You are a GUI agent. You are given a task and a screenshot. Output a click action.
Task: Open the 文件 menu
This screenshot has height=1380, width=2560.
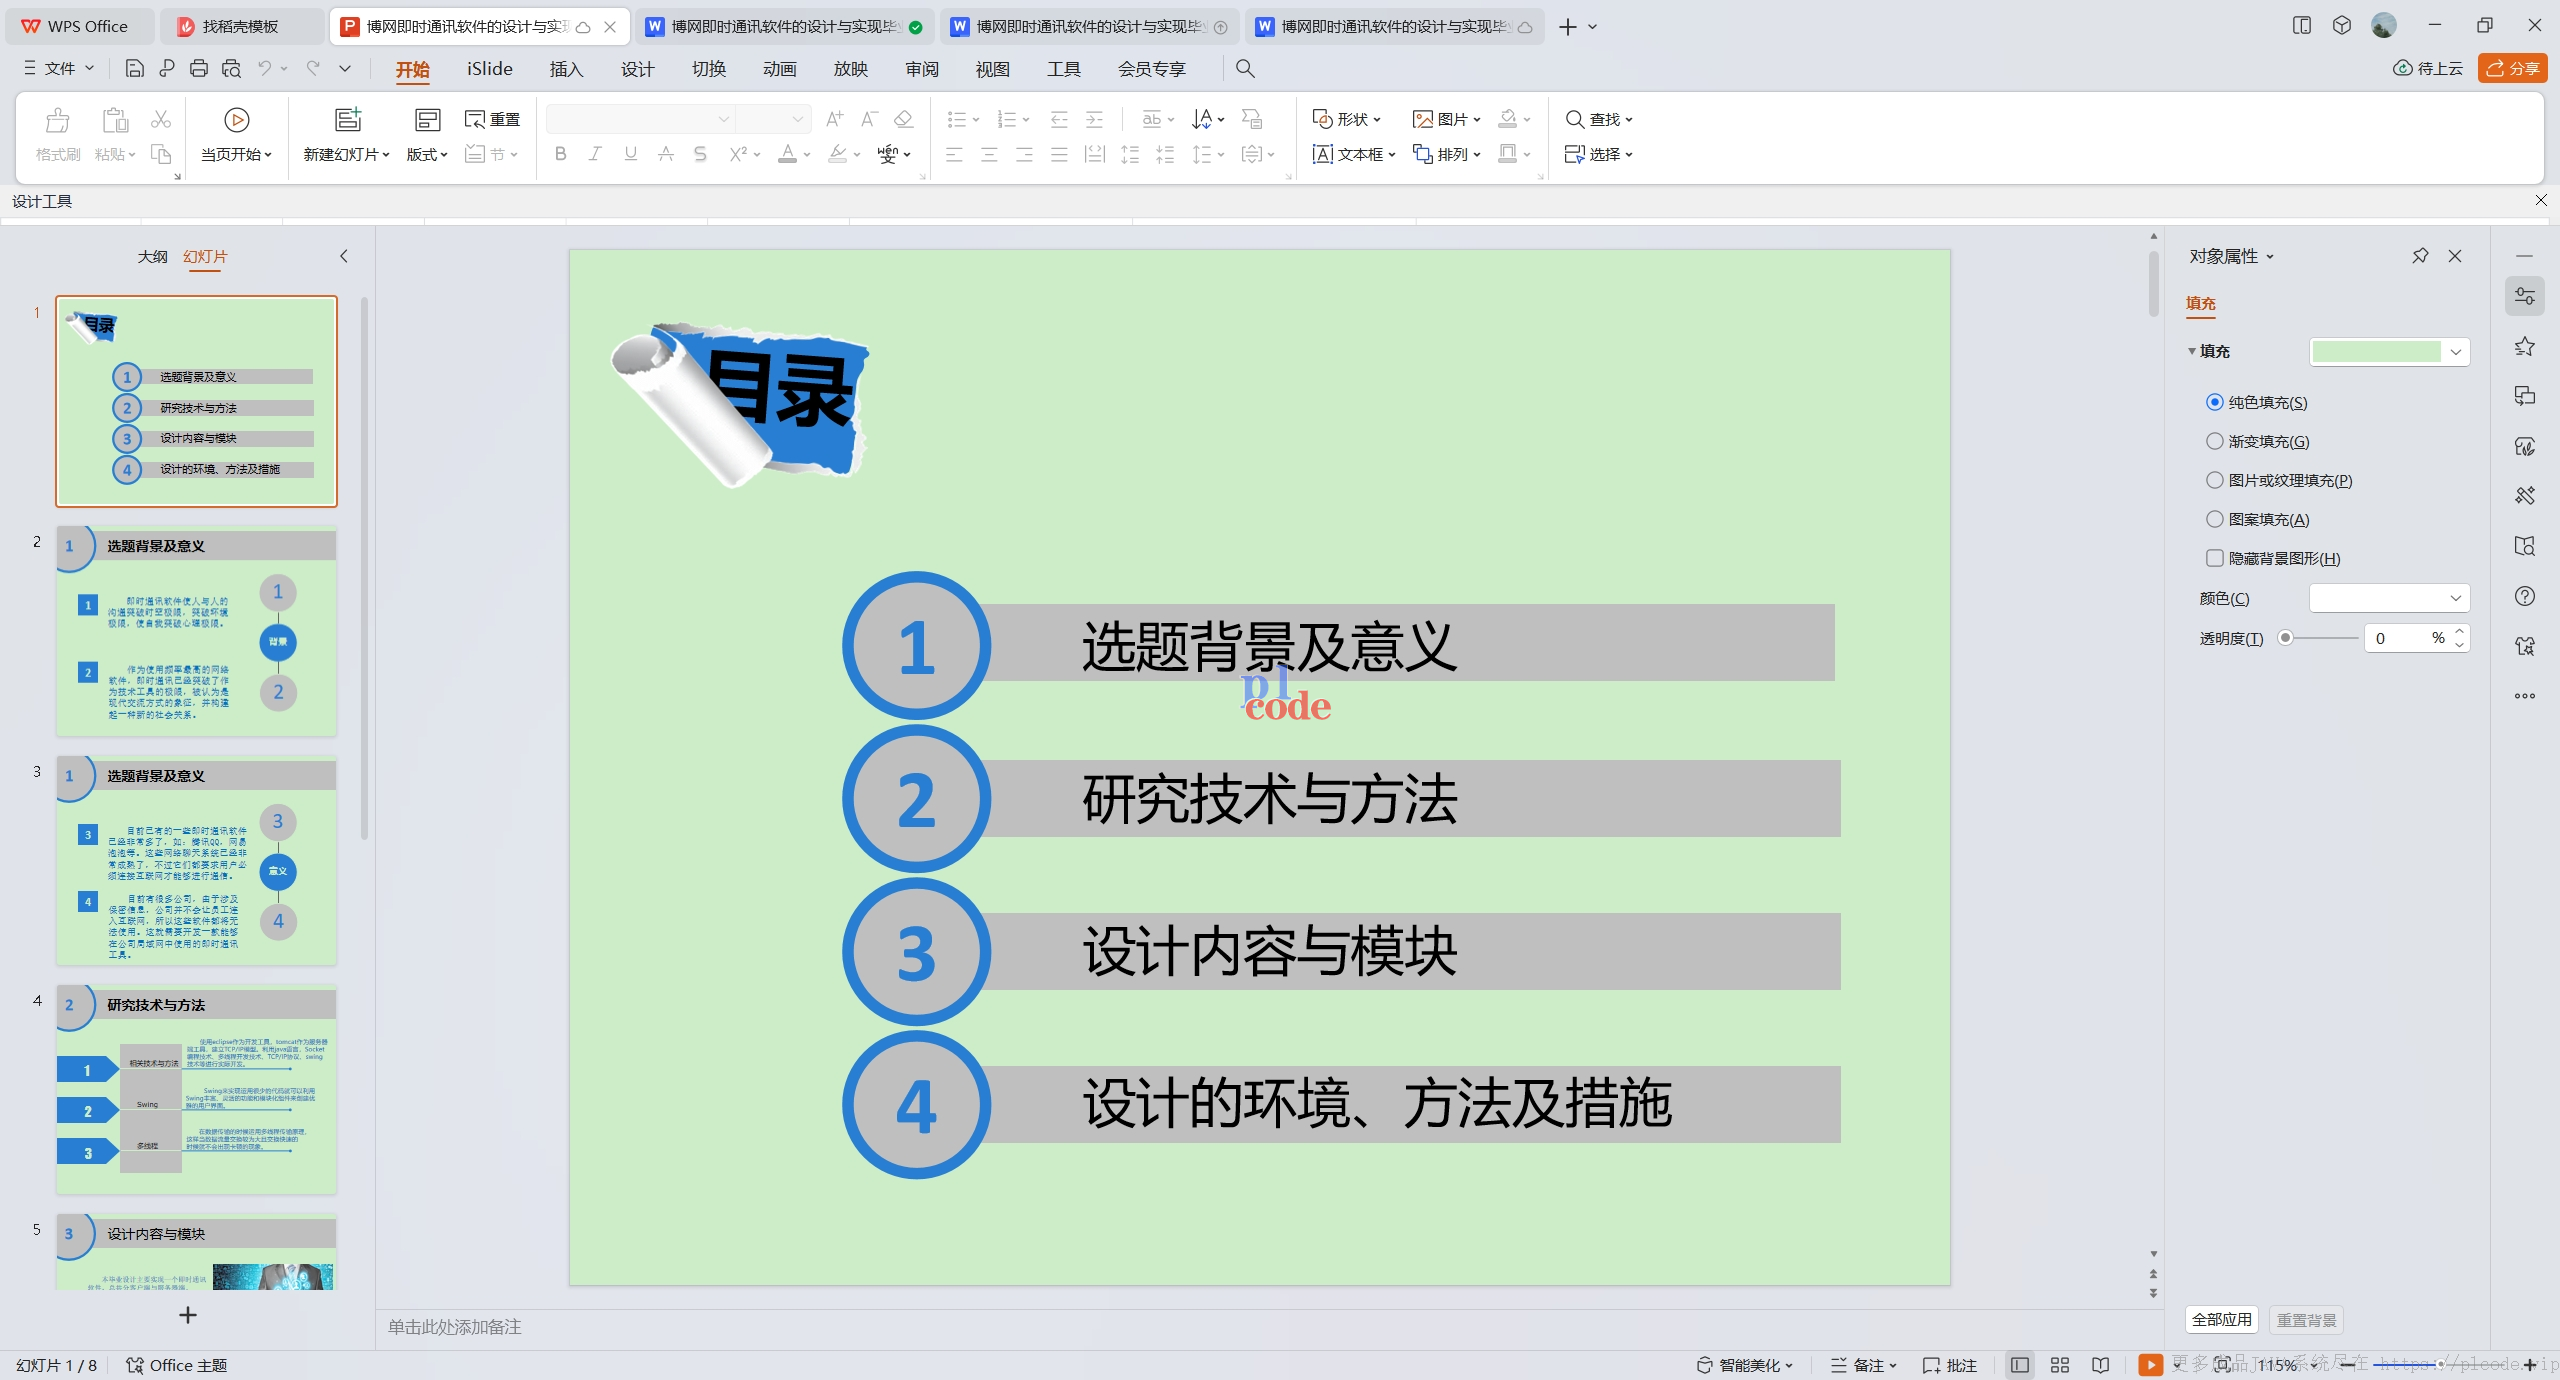tap(59, 68)
